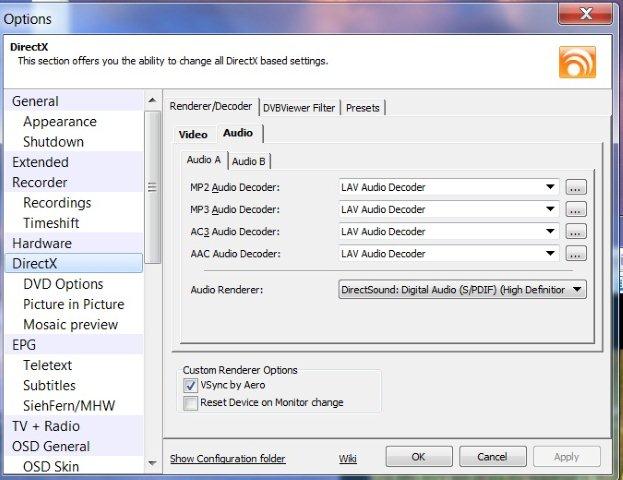Select the Audio B tab
The width and height of the screenshot is (623, 480).
point(248,161)
